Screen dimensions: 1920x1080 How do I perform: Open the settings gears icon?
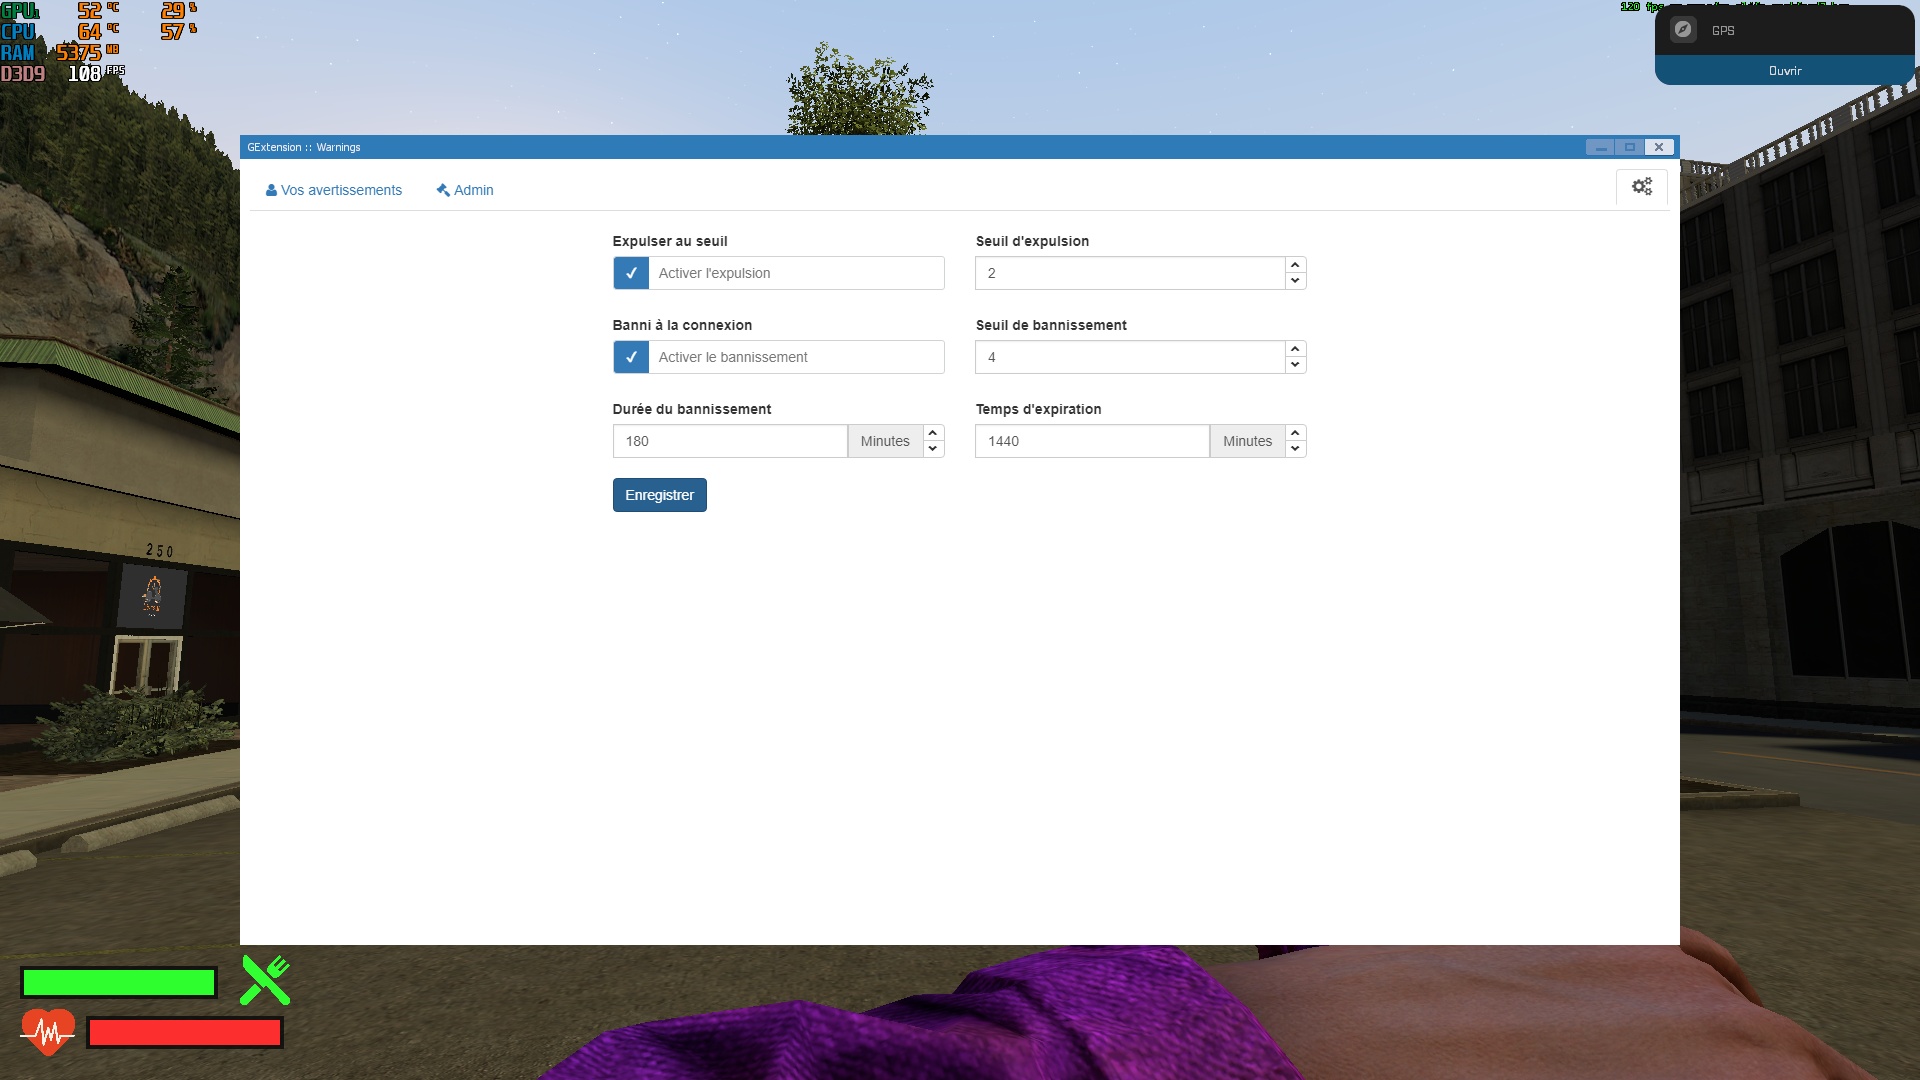click(1642, 187)
